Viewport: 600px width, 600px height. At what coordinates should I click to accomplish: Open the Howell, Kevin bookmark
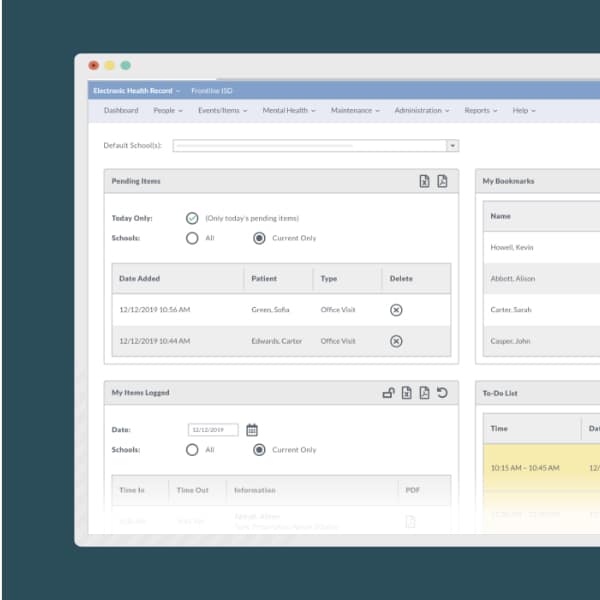(x=512, y=247)
